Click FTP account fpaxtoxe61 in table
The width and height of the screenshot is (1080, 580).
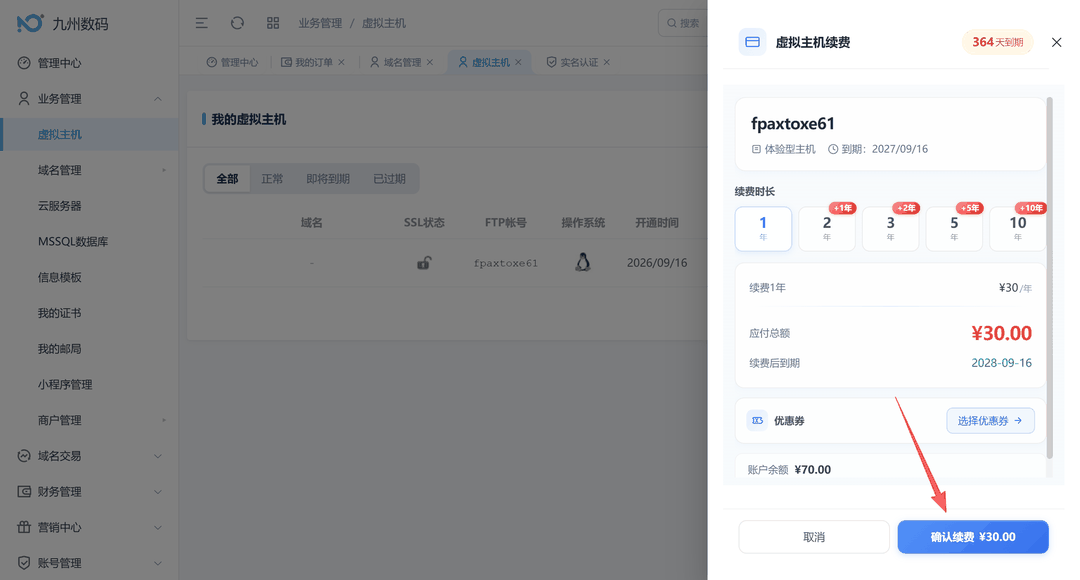[506, 262]
